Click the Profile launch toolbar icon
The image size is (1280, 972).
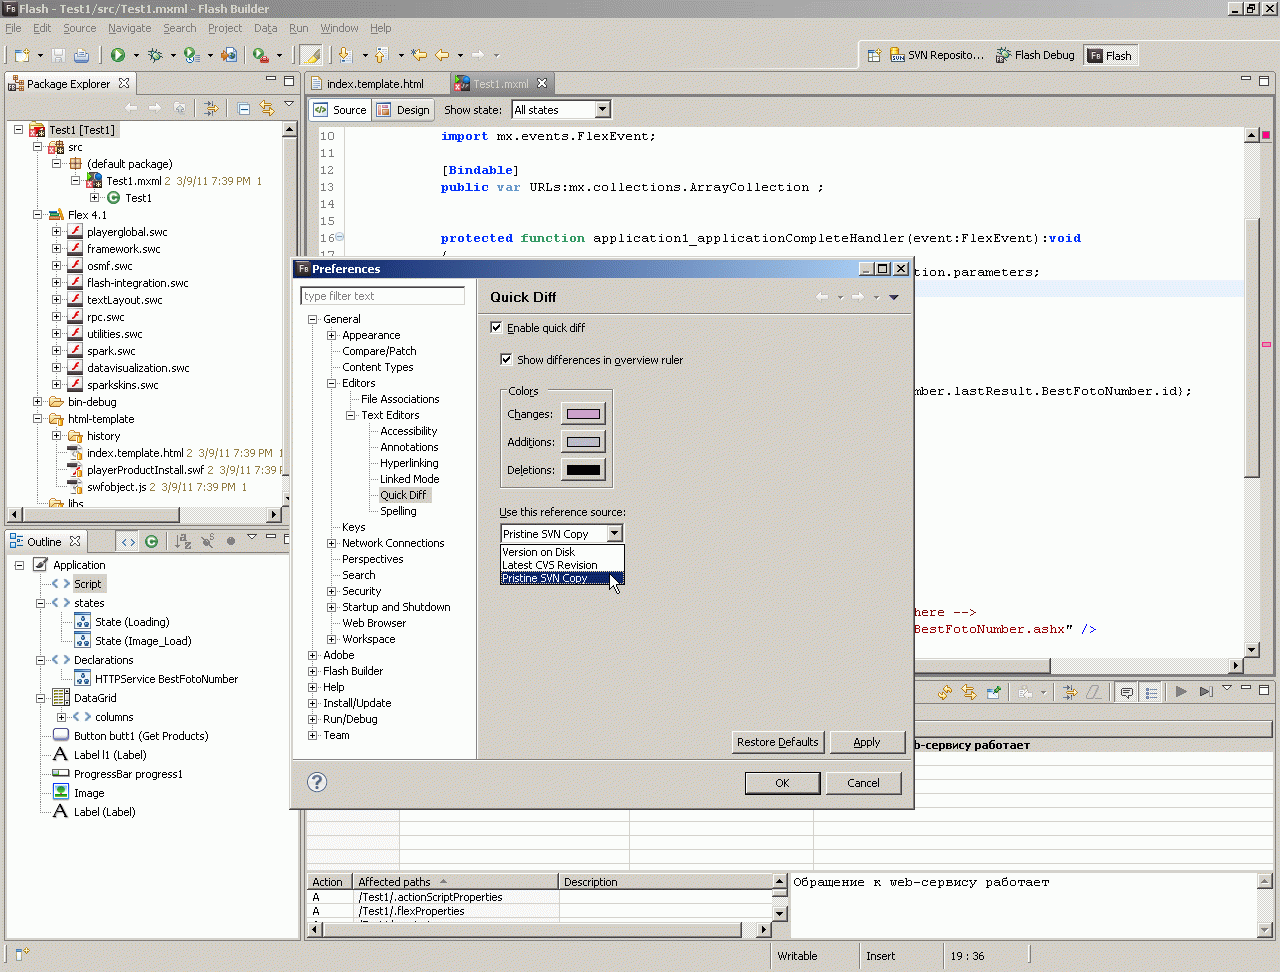pos(191,55)
